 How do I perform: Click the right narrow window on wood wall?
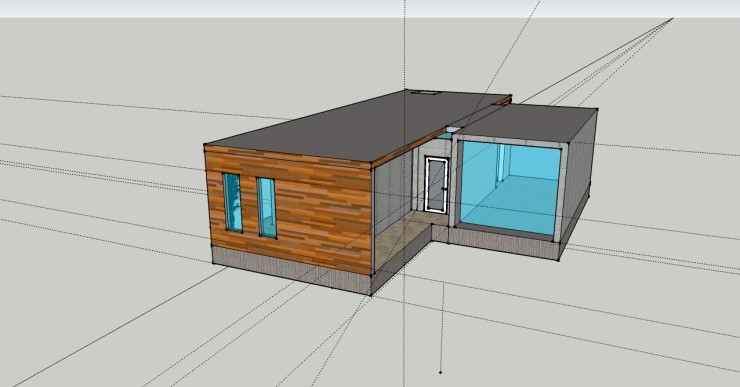point(267,207)
